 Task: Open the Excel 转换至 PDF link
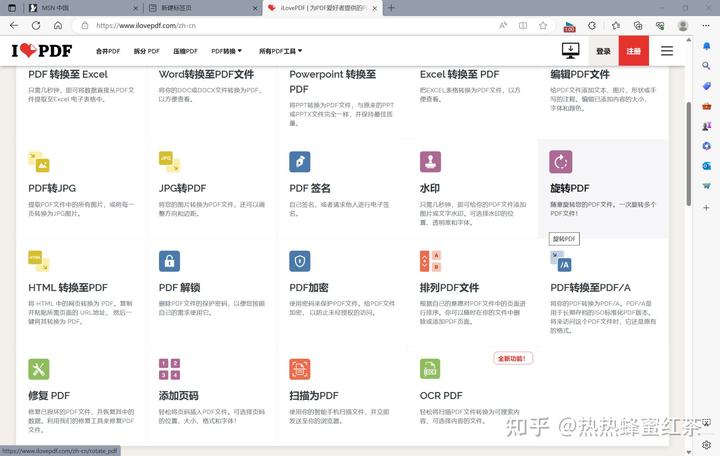(x=459, y=74)
